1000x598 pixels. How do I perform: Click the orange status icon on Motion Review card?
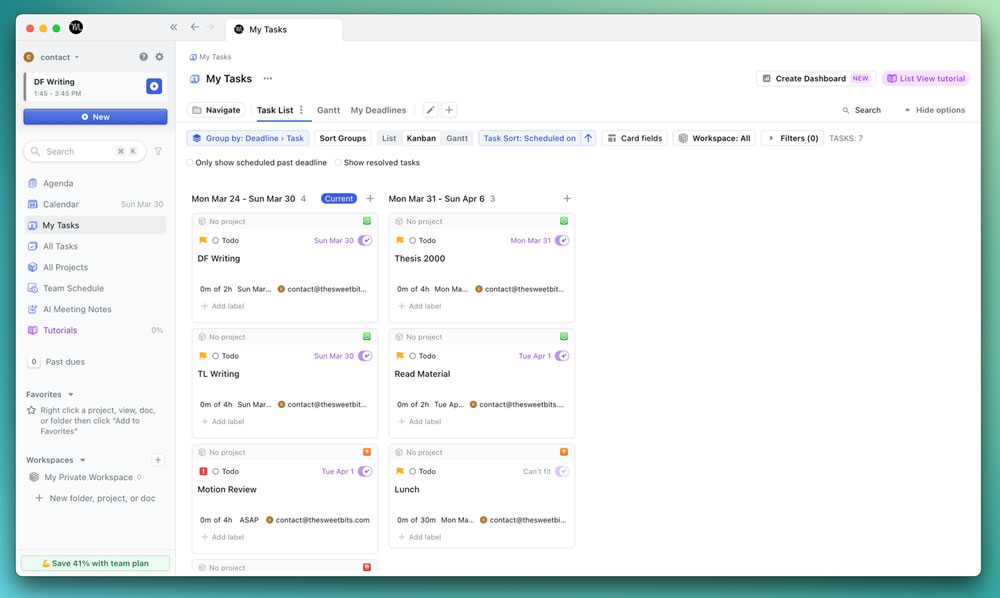[367, 452]
